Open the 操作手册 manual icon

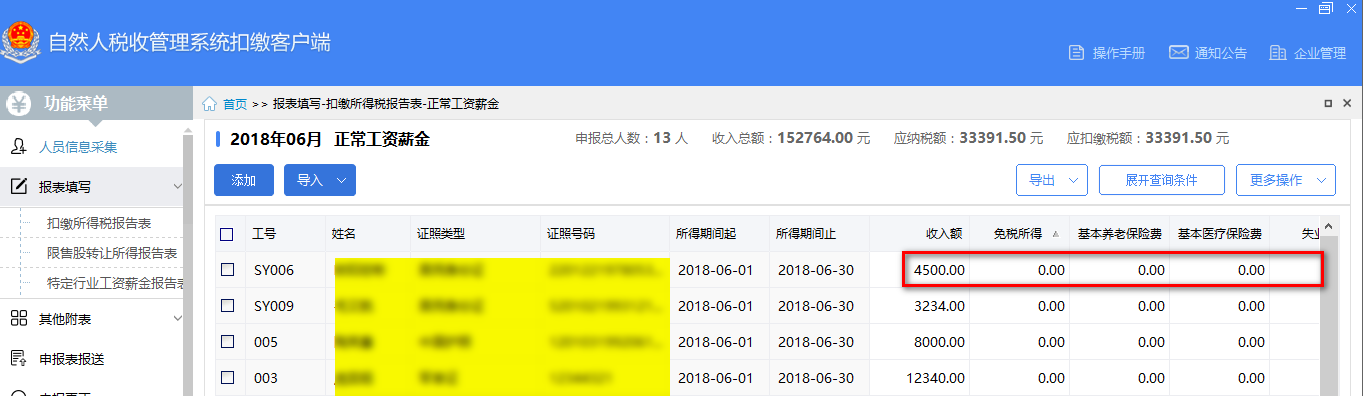coord(1077,53)
